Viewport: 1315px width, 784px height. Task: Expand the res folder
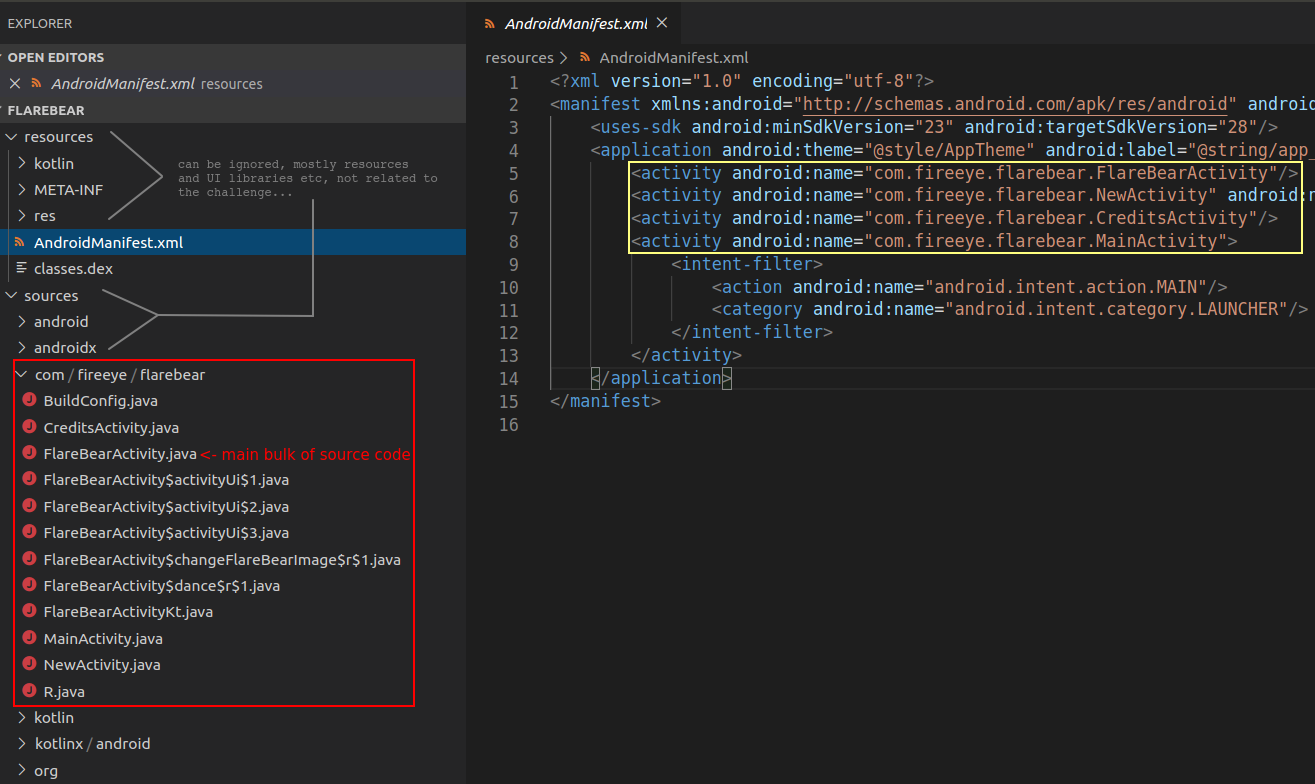[23, 216]
